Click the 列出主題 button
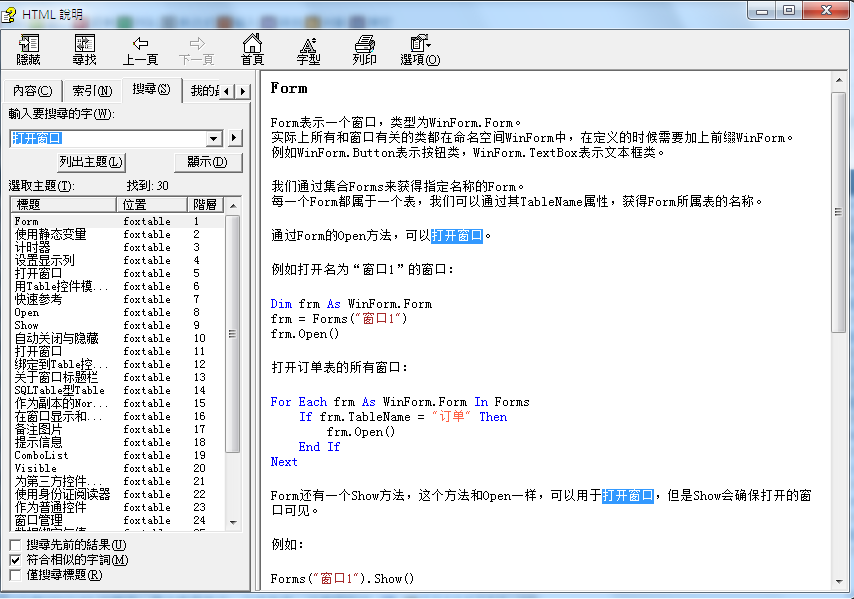Image resolution: width=854 pixels, height=599 pixels. coord(91,162)
